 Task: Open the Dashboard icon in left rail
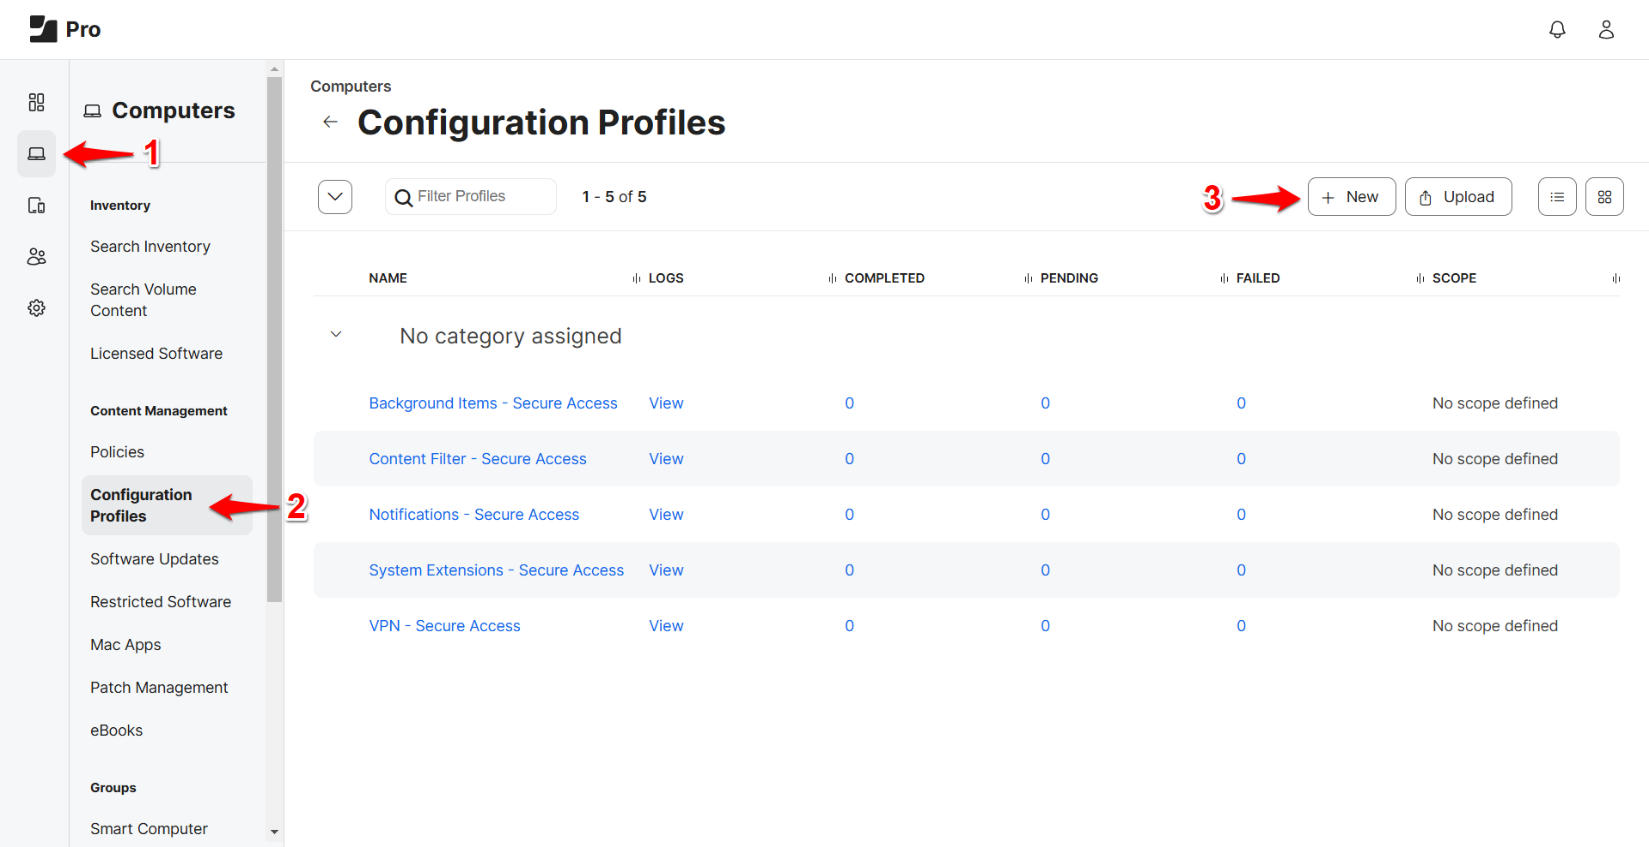[36, 102]
